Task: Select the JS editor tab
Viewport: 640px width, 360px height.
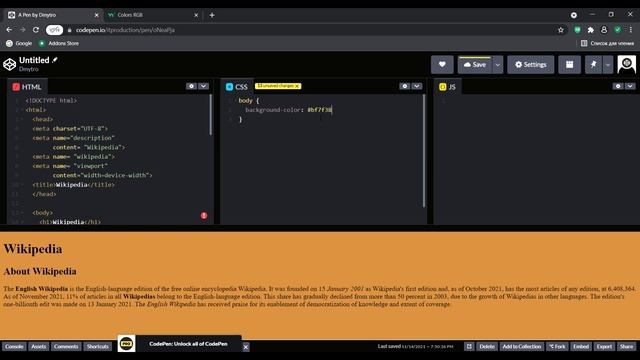Action: click(447, 87)
